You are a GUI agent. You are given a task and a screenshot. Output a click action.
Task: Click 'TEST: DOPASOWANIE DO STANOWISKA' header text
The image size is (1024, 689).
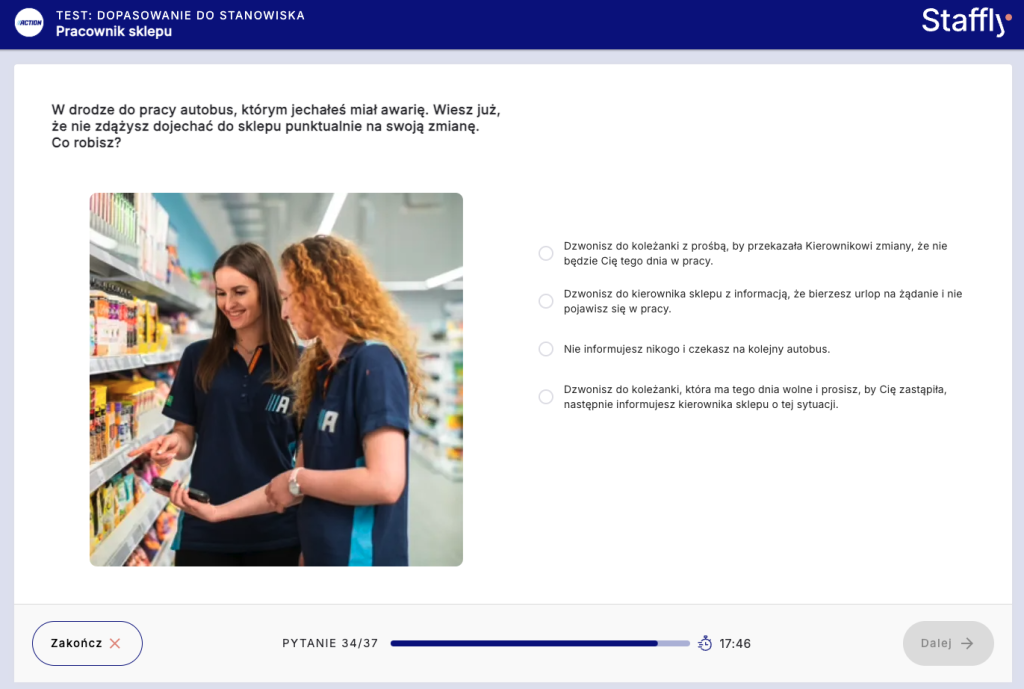(180, 15)
